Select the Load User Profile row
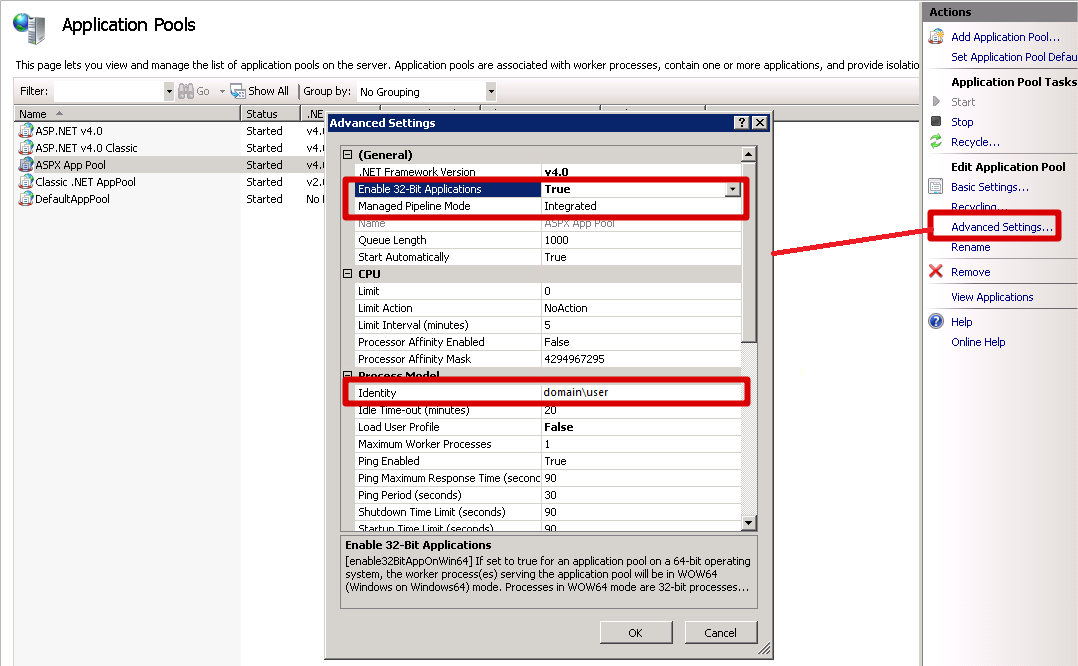This screenshot has height=666, width=1078. (x=548, y=427)
